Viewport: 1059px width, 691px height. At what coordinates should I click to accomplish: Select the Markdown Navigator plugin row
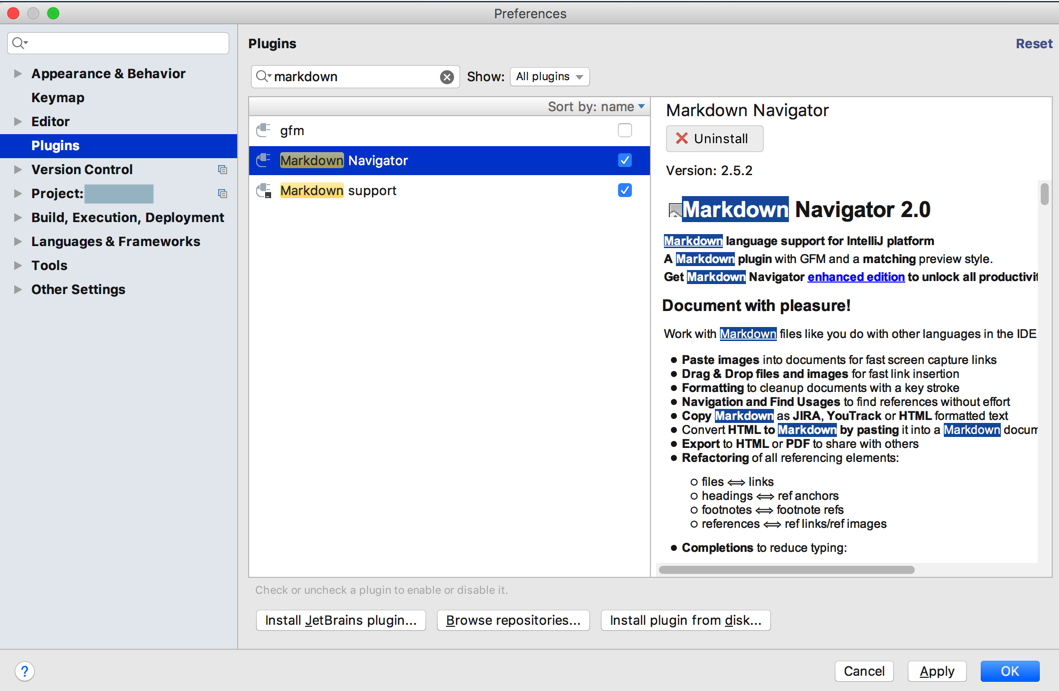pos(449,160)
